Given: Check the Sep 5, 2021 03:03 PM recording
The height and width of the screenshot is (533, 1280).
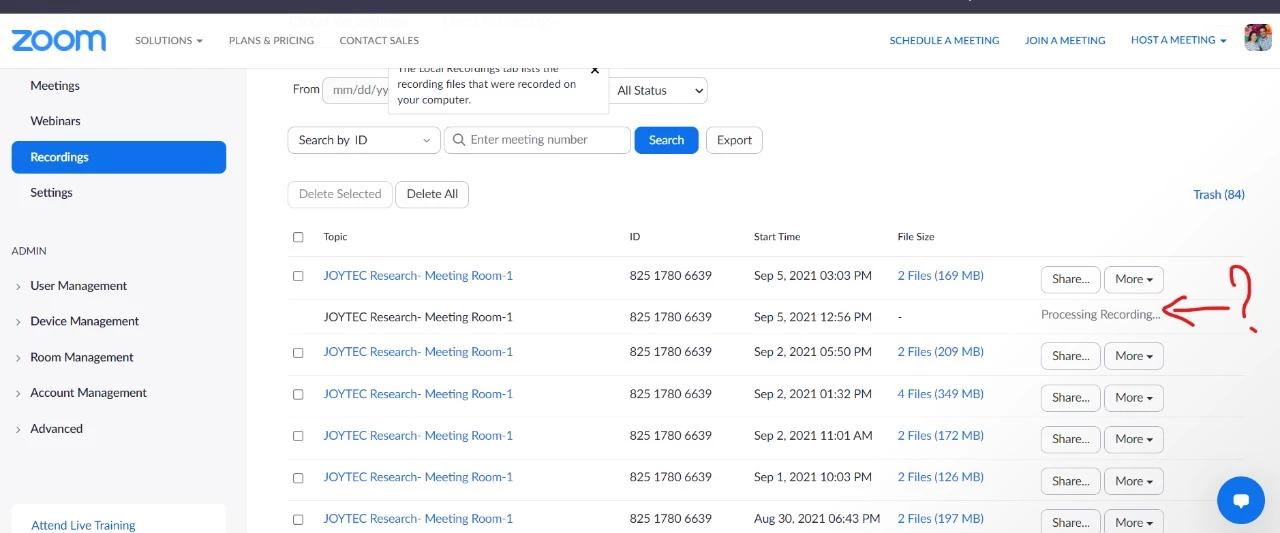Looking at the screenshot, I should pyautogui.click(x=298, y=276).
